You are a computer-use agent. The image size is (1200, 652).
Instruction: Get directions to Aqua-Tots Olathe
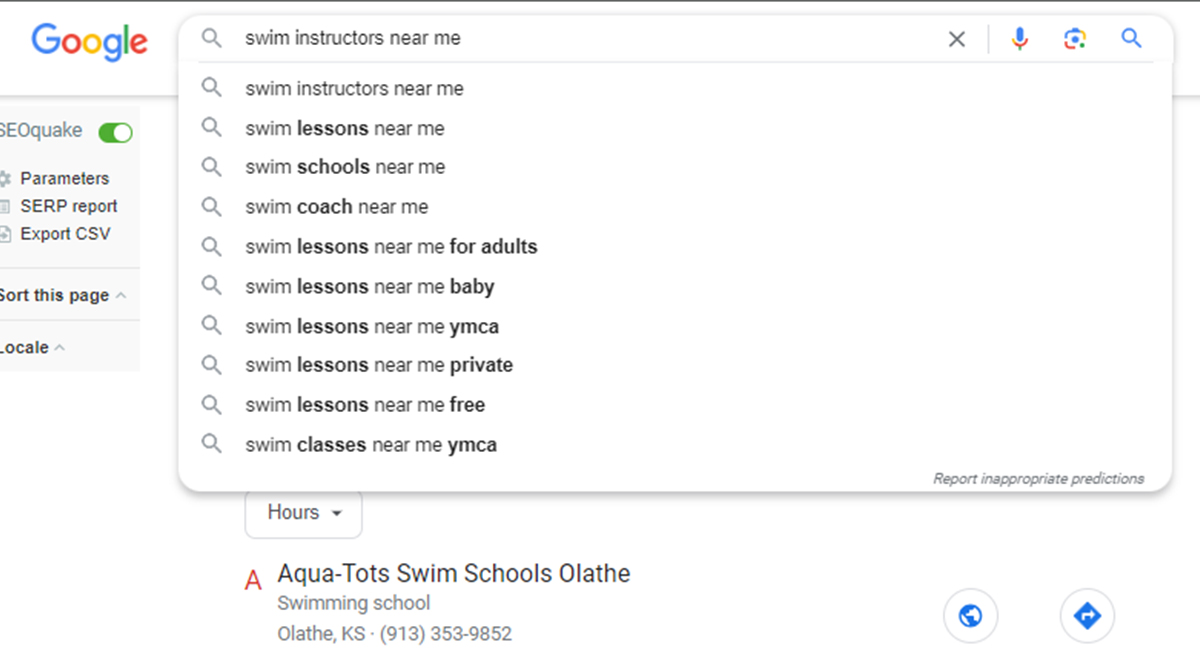coord(1087,615)
